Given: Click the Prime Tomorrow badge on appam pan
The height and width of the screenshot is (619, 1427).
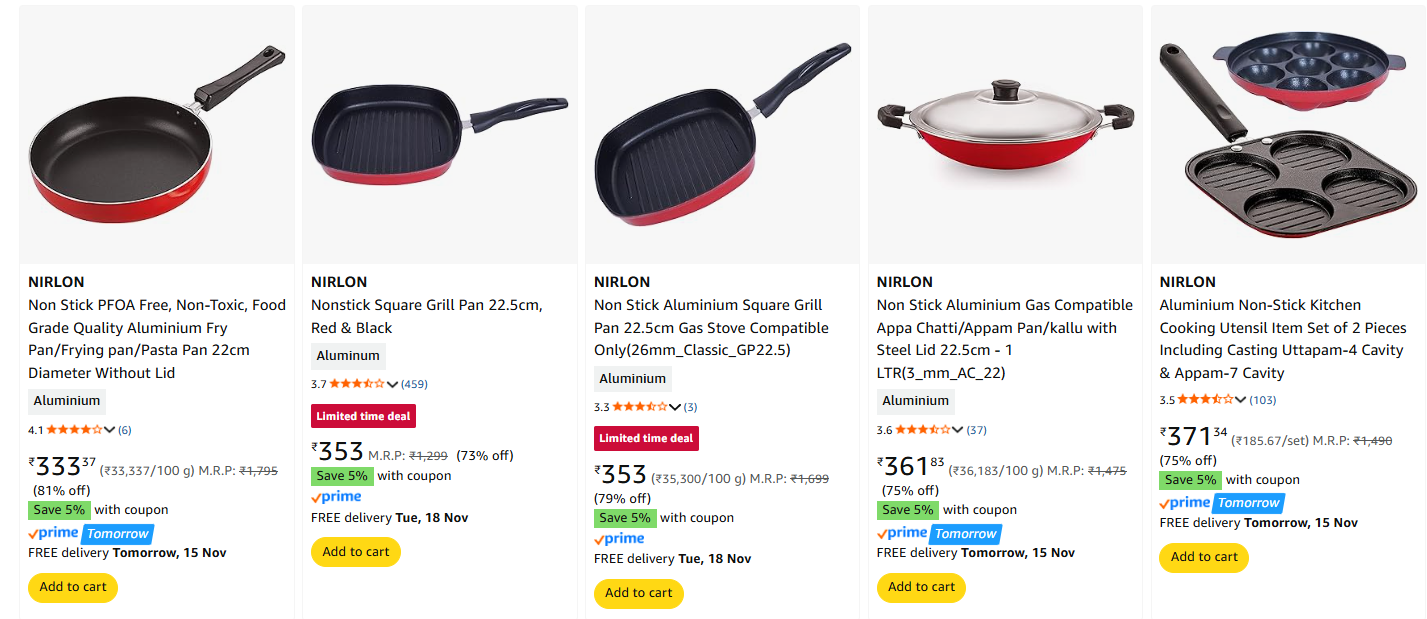Looking at the screenshot, I should coord(938,533).
